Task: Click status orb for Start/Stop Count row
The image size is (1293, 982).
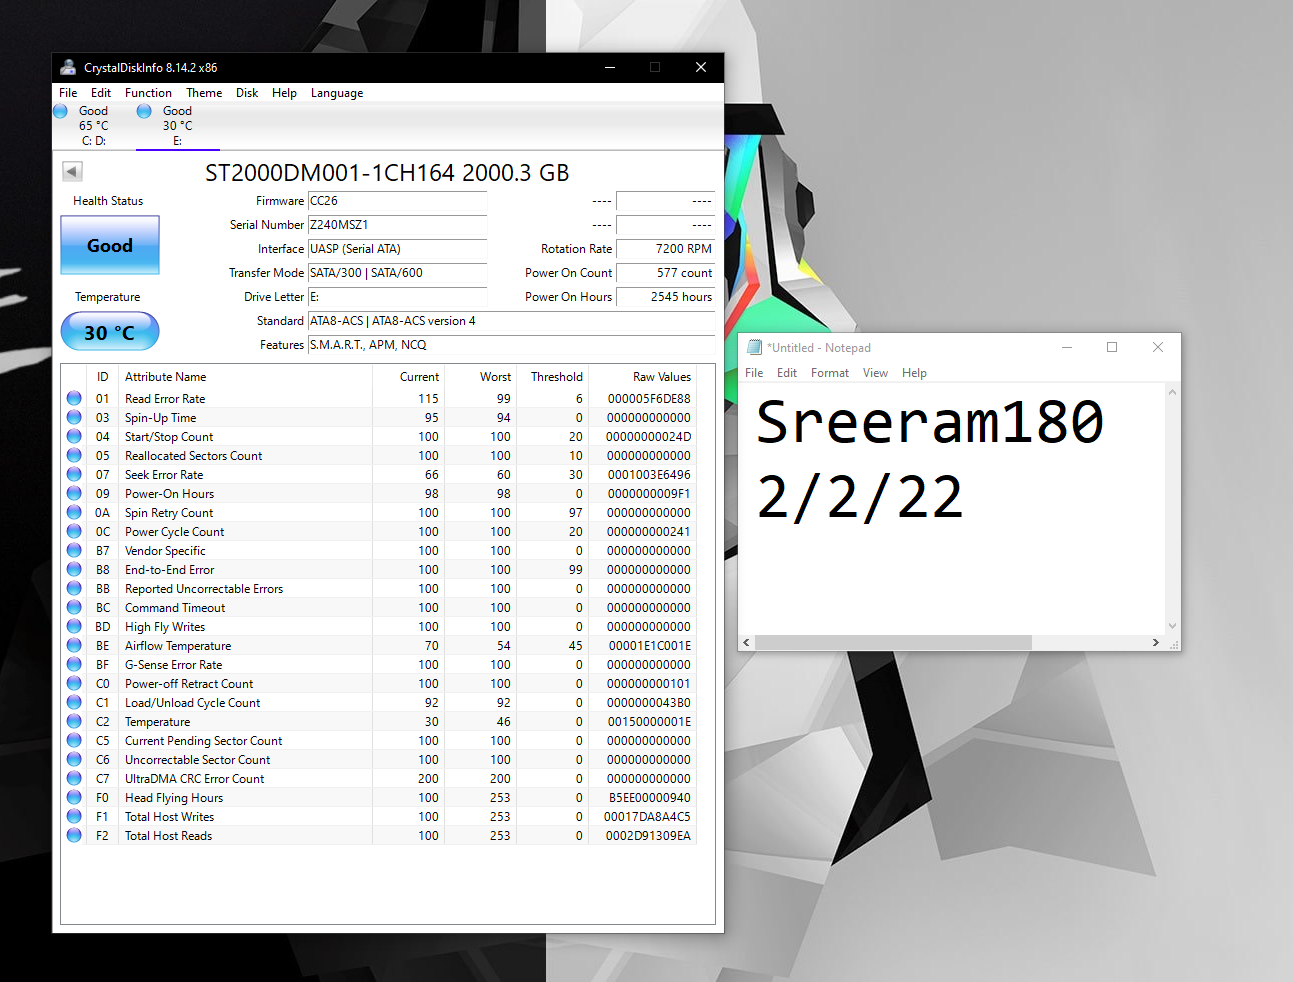Action: pyautogui.click(x=74, y=436)
